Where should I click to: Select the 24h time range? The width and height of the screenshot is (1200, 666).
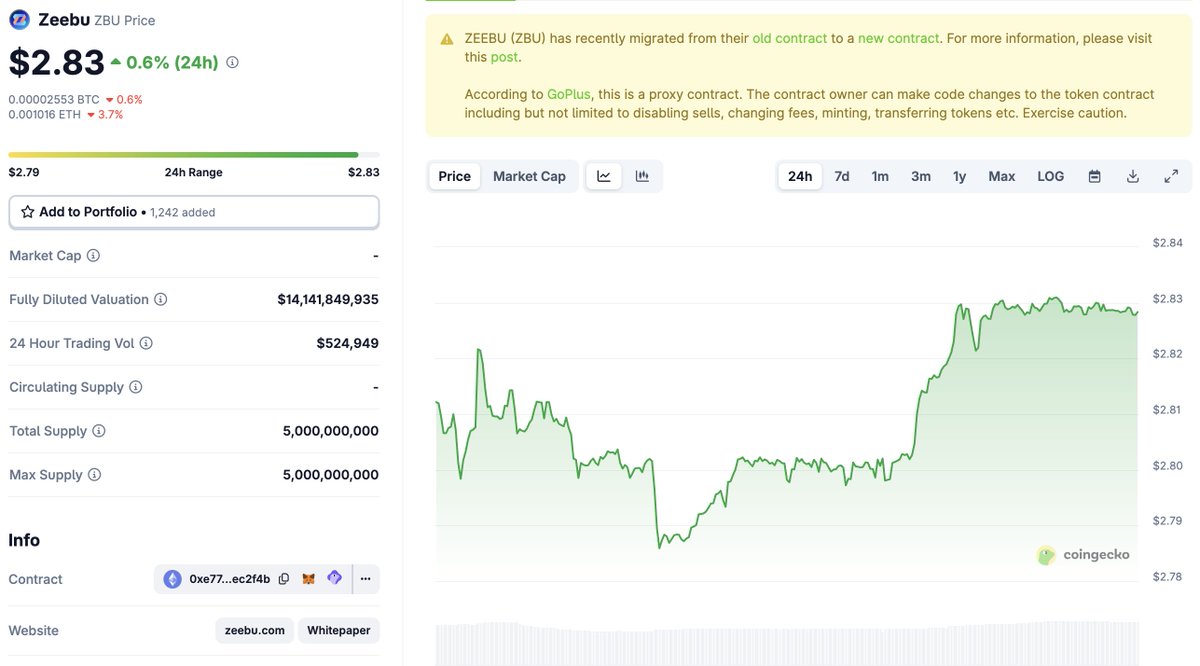[800, 176]
